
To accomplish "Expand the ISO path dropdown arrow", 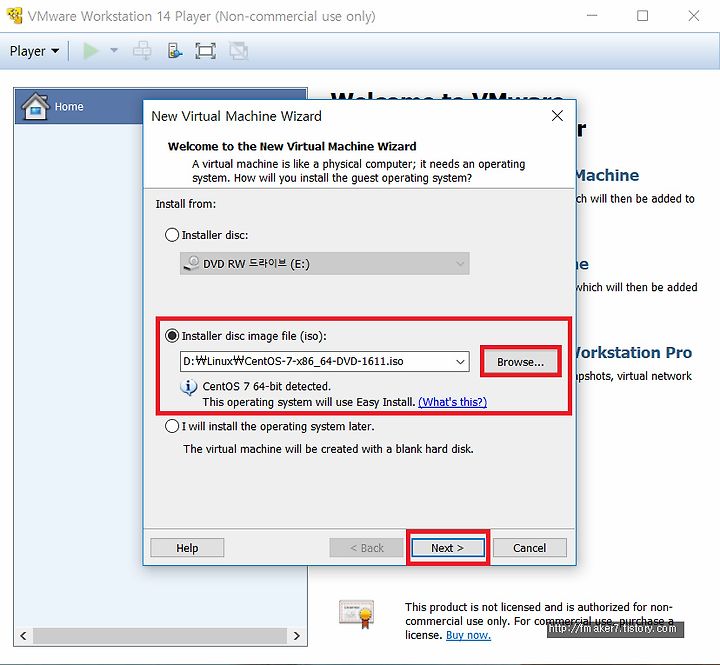I will tap(460, 362).
